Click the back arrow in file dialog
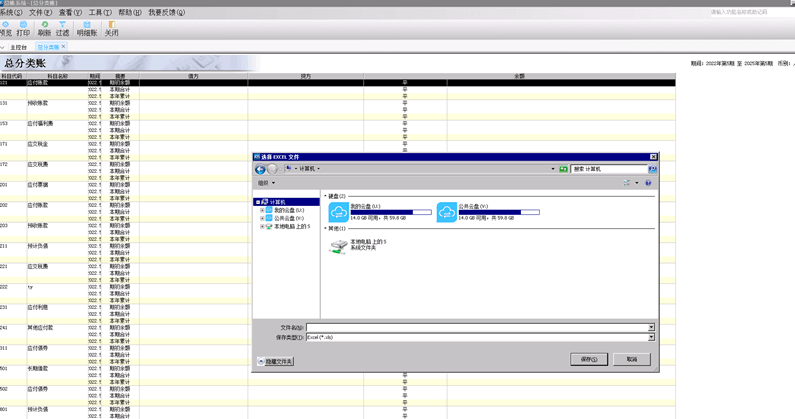 (x=260, y=169)
